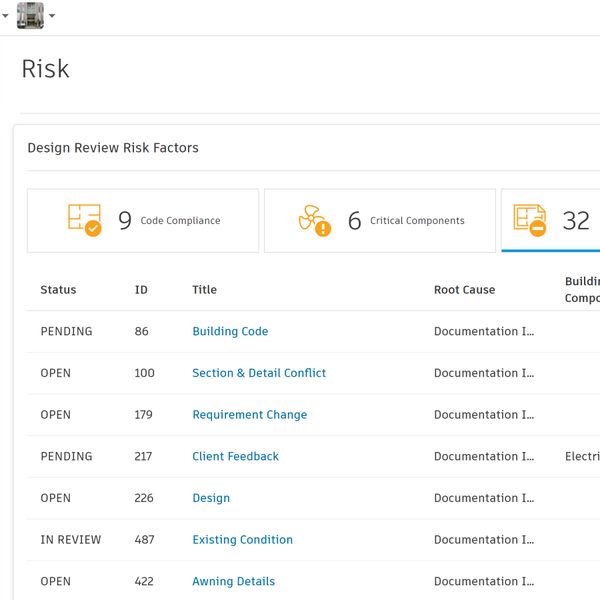
Task: Click the project thumbnail image at top
Action: 30,15
